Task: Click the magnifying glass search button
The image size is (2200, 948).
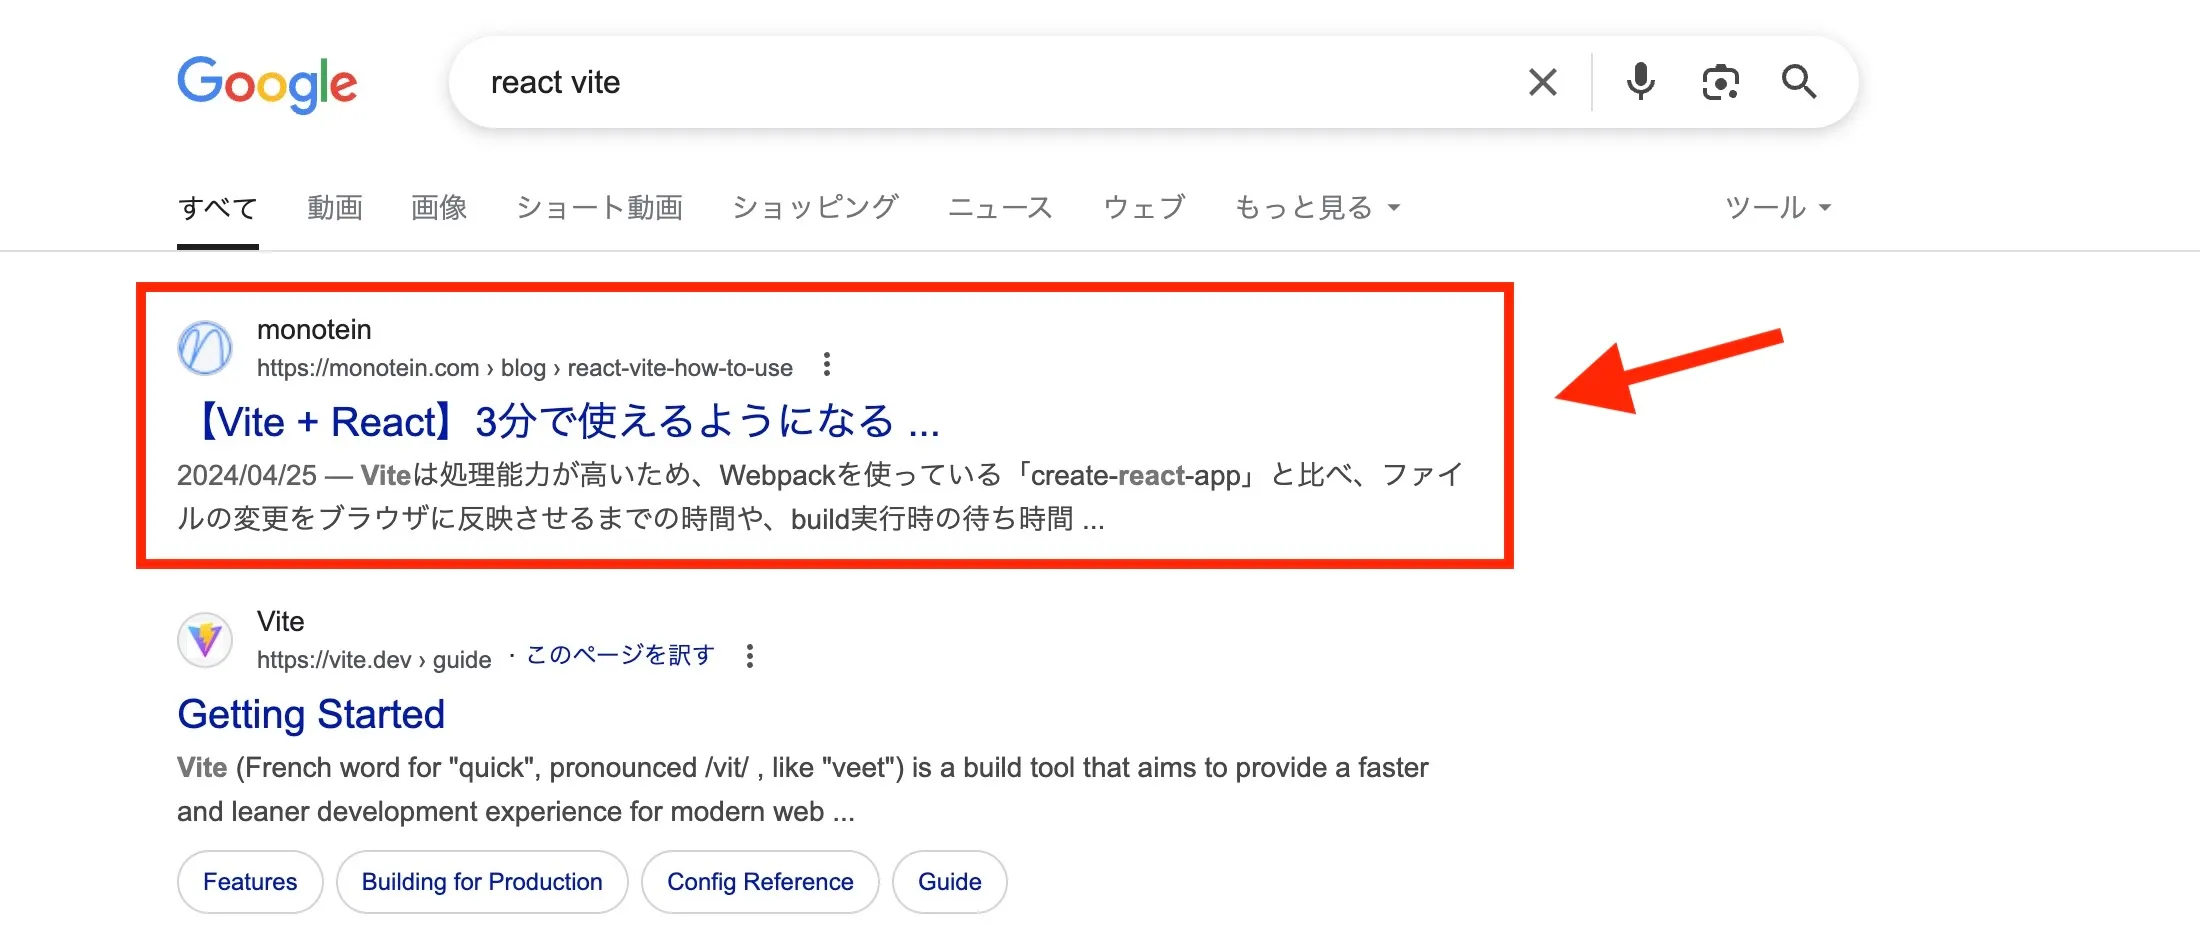Action: click(1799, 81)
